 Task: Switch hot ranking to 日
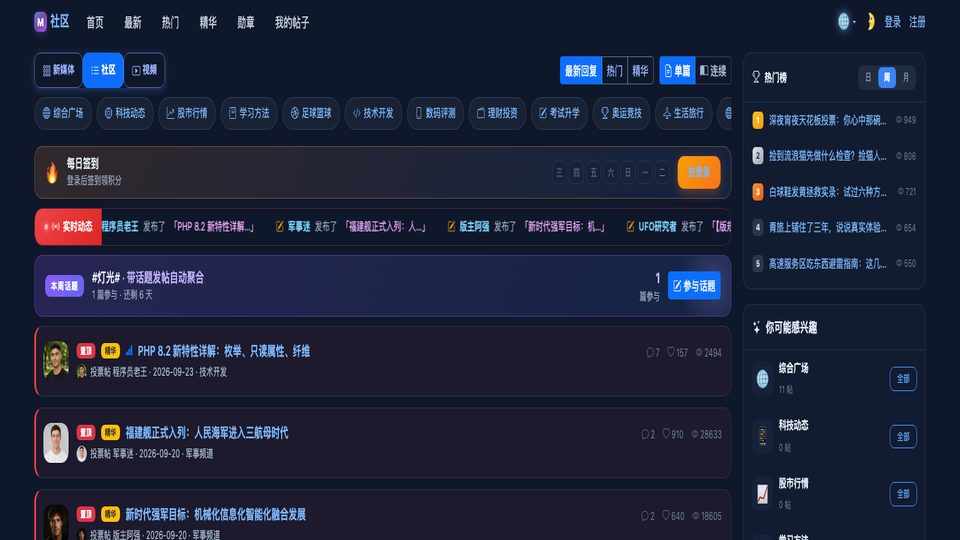868,78
